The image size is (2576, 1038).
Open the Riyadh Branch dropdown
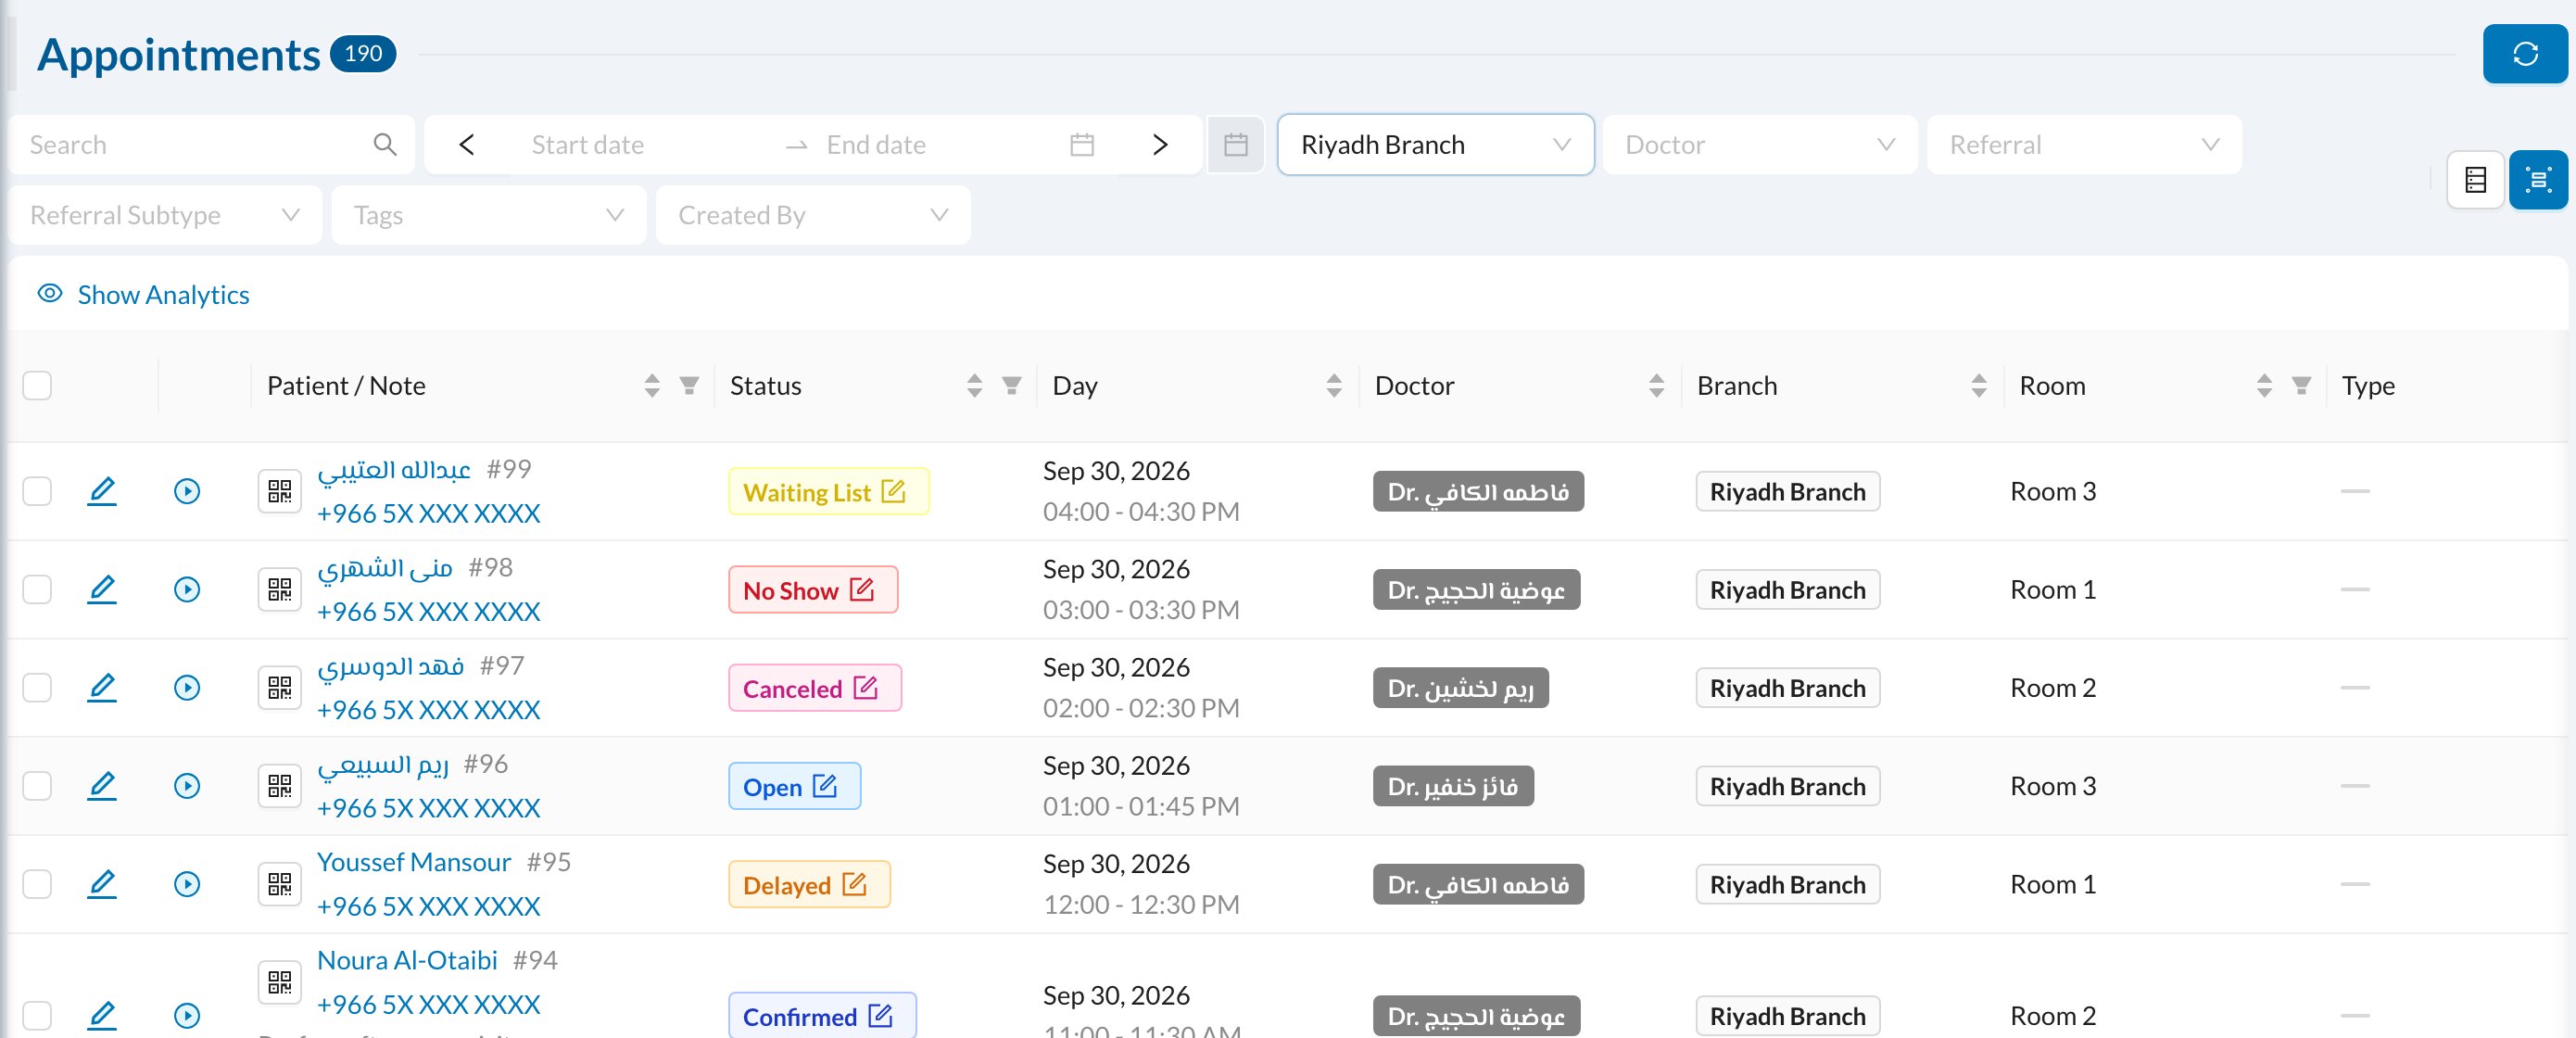click(x=1435, y=145)
